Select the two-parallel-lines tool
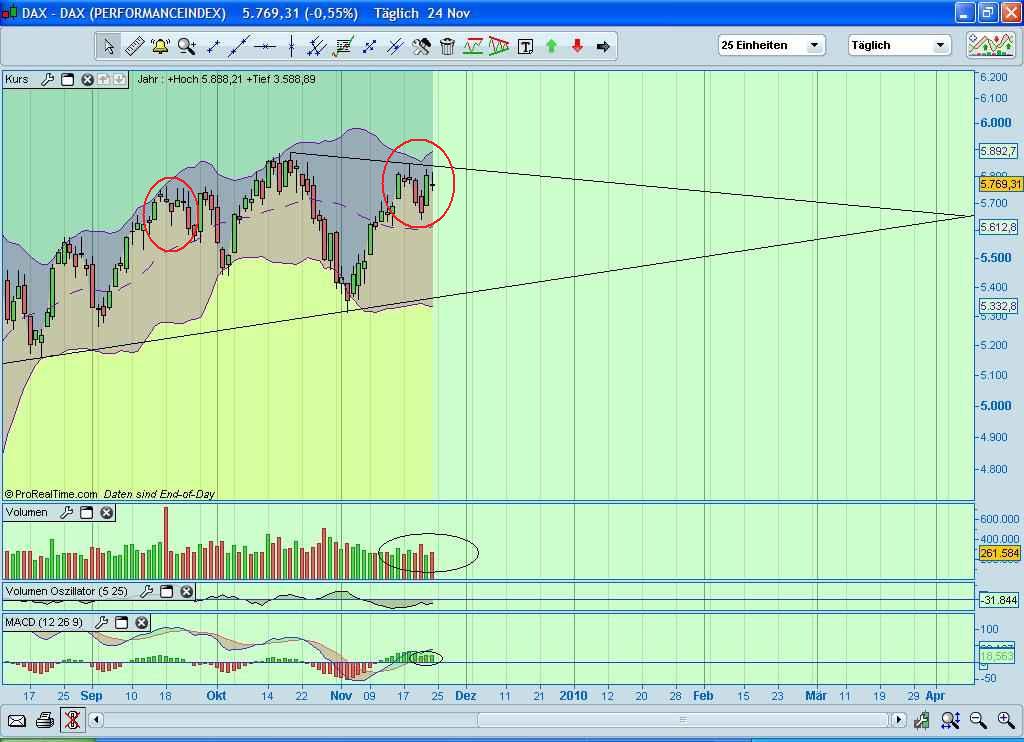The height and width of the screenshot is (742, 1024). point(395,46)
